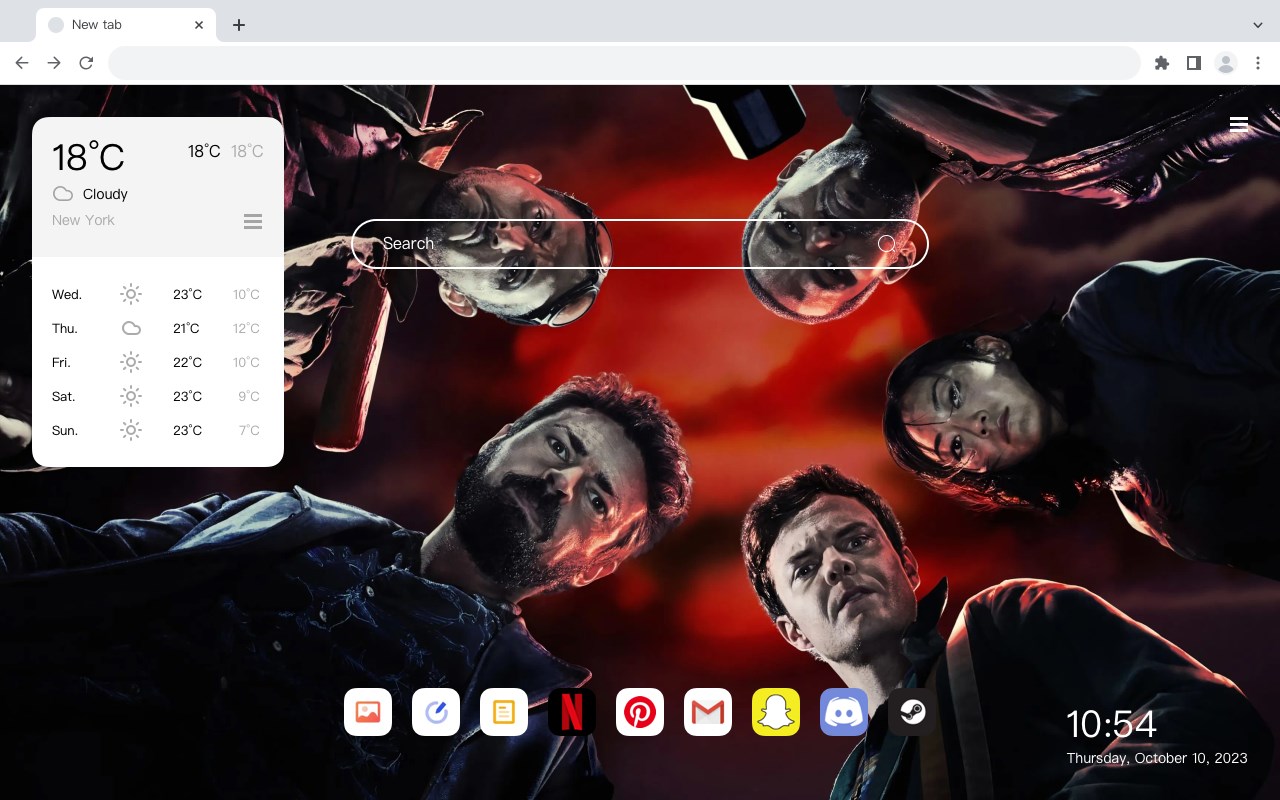Select the Wed. forecast row

point(158,294)
